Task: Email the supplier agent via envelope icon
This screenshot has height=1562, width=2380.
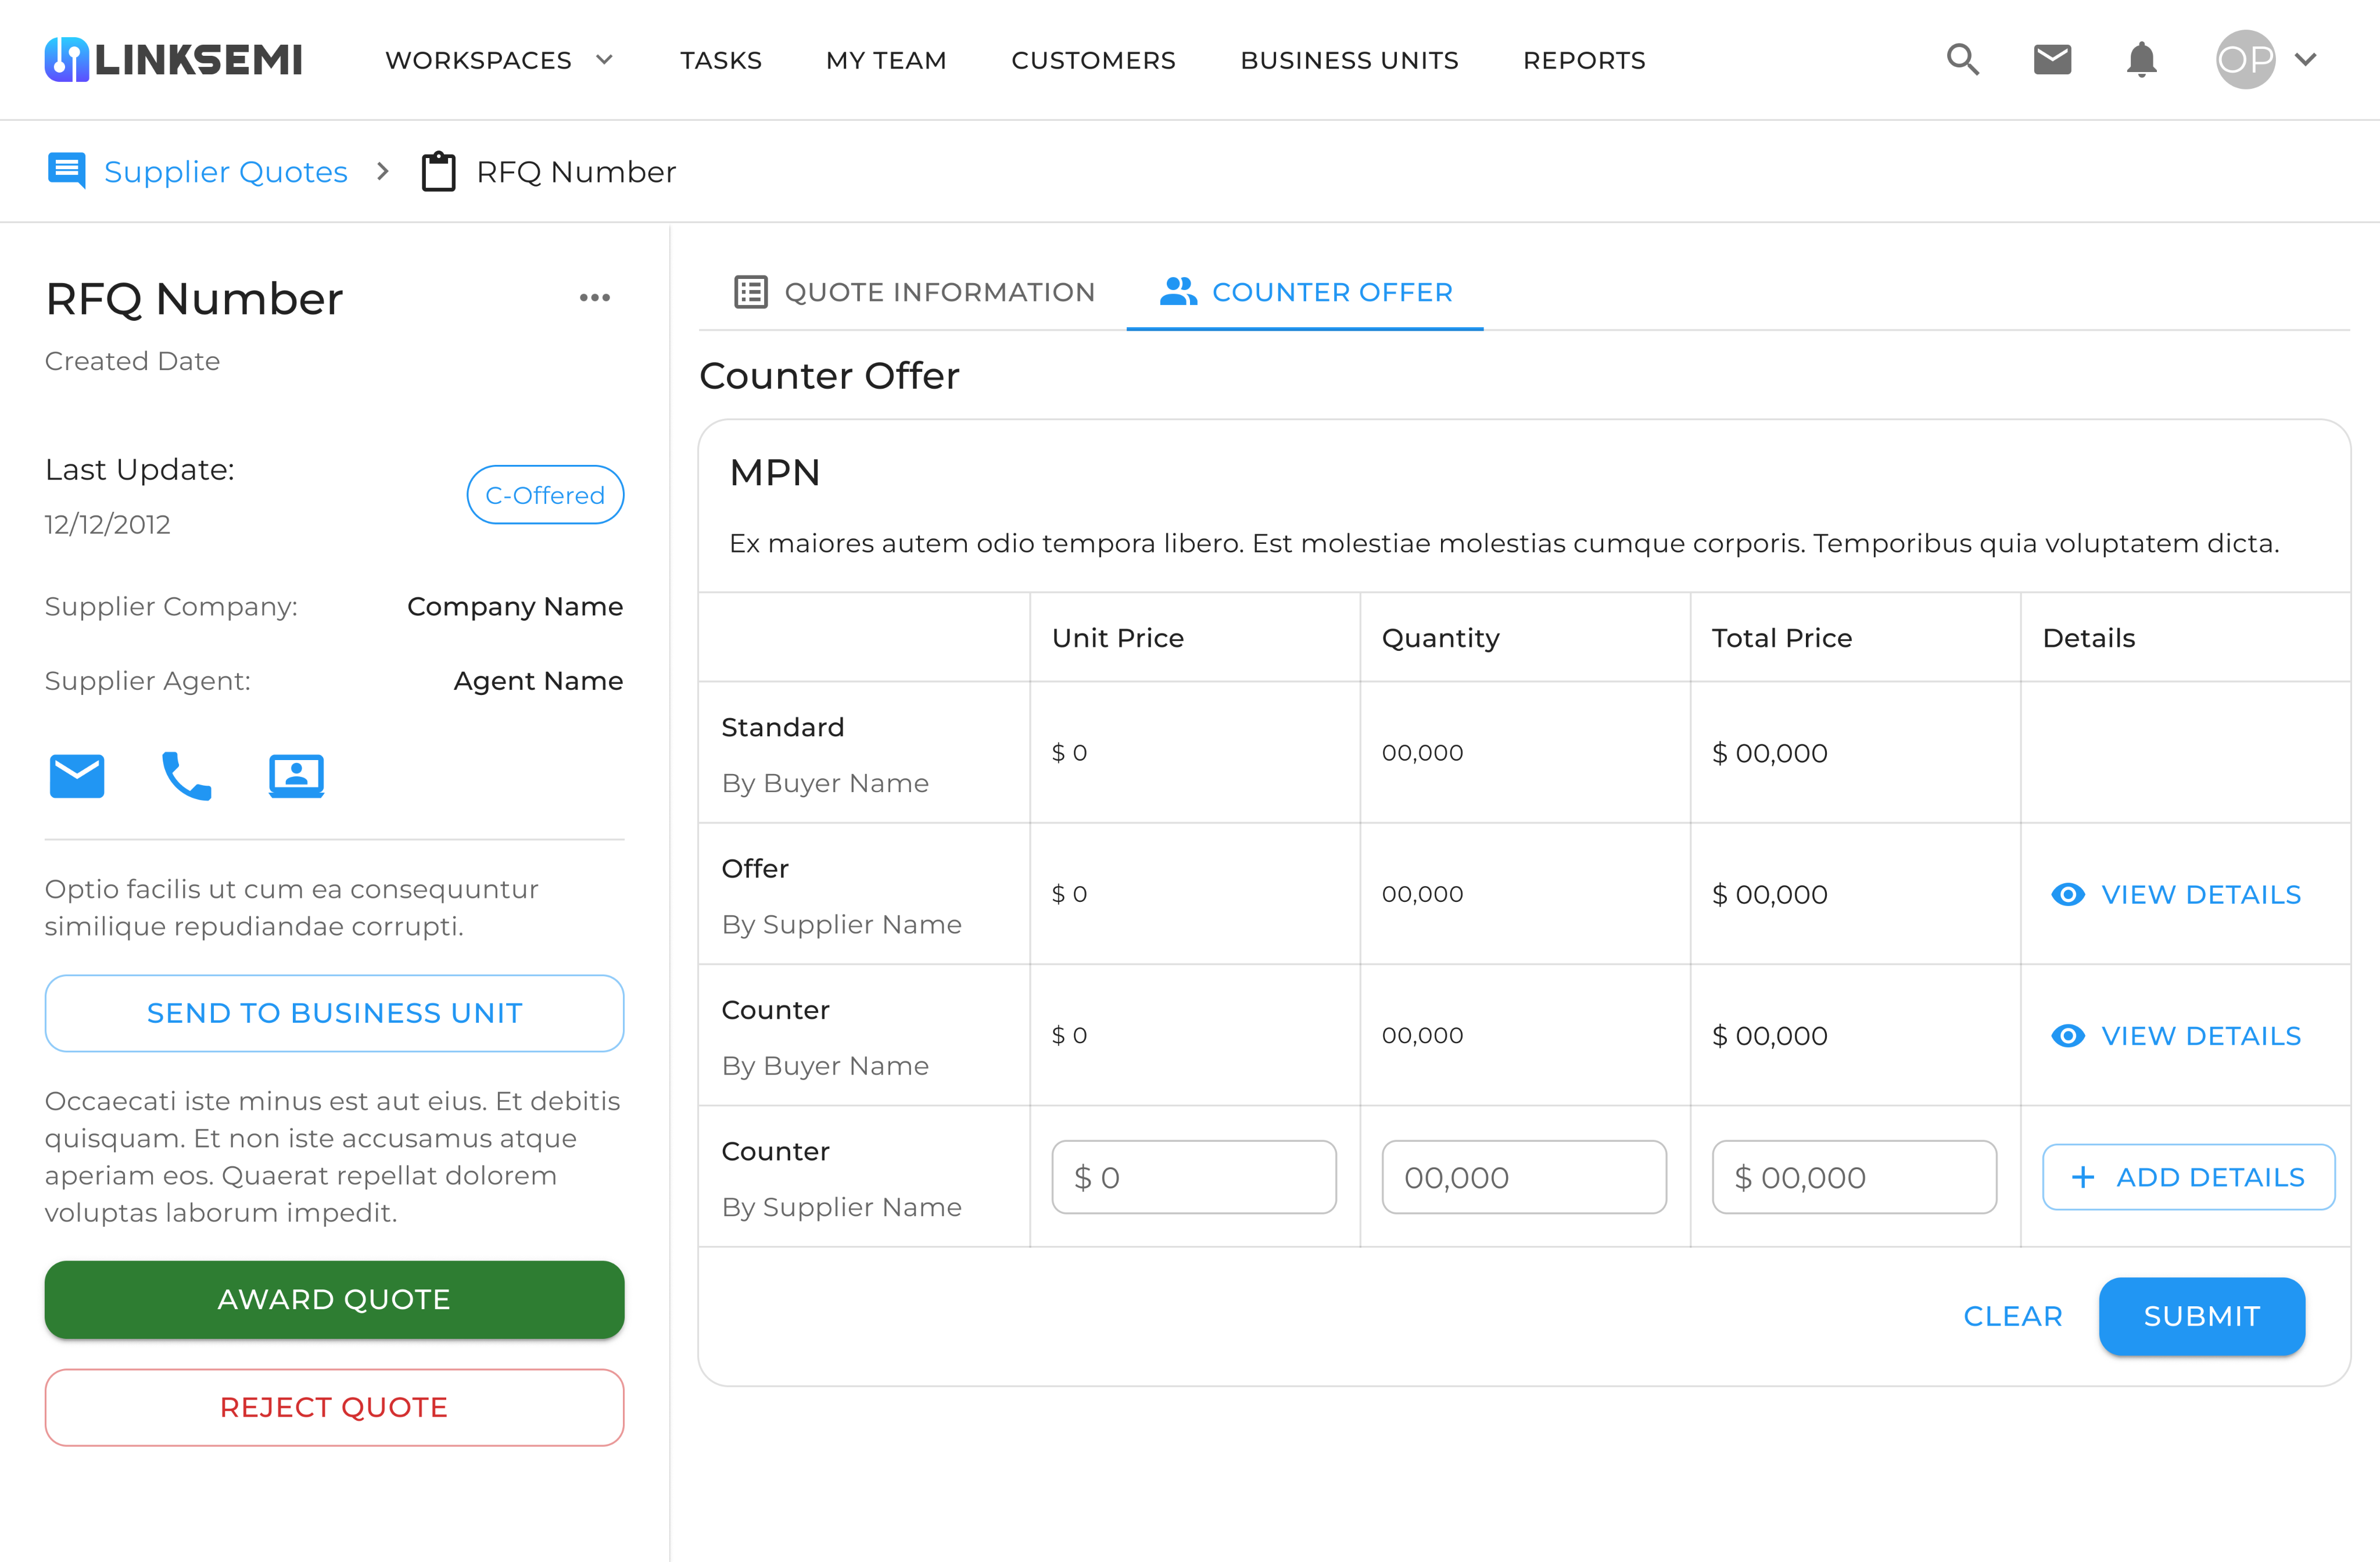Action: pyautogui.click(x=77, y=776)
